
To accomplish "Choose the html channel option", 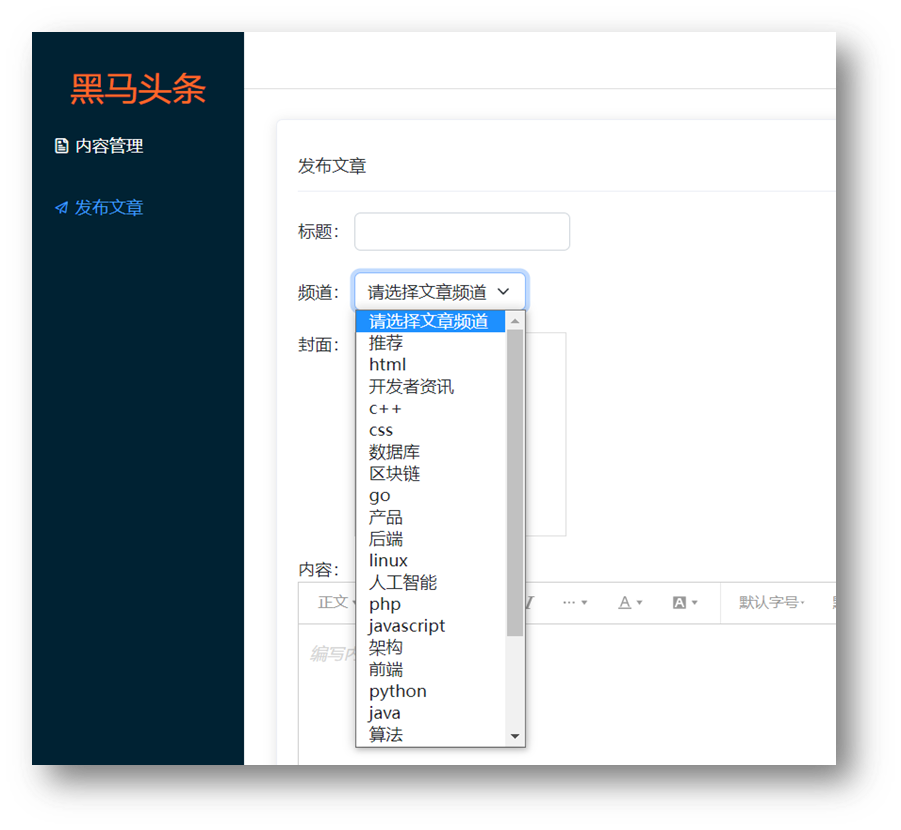I will point(387,365).
